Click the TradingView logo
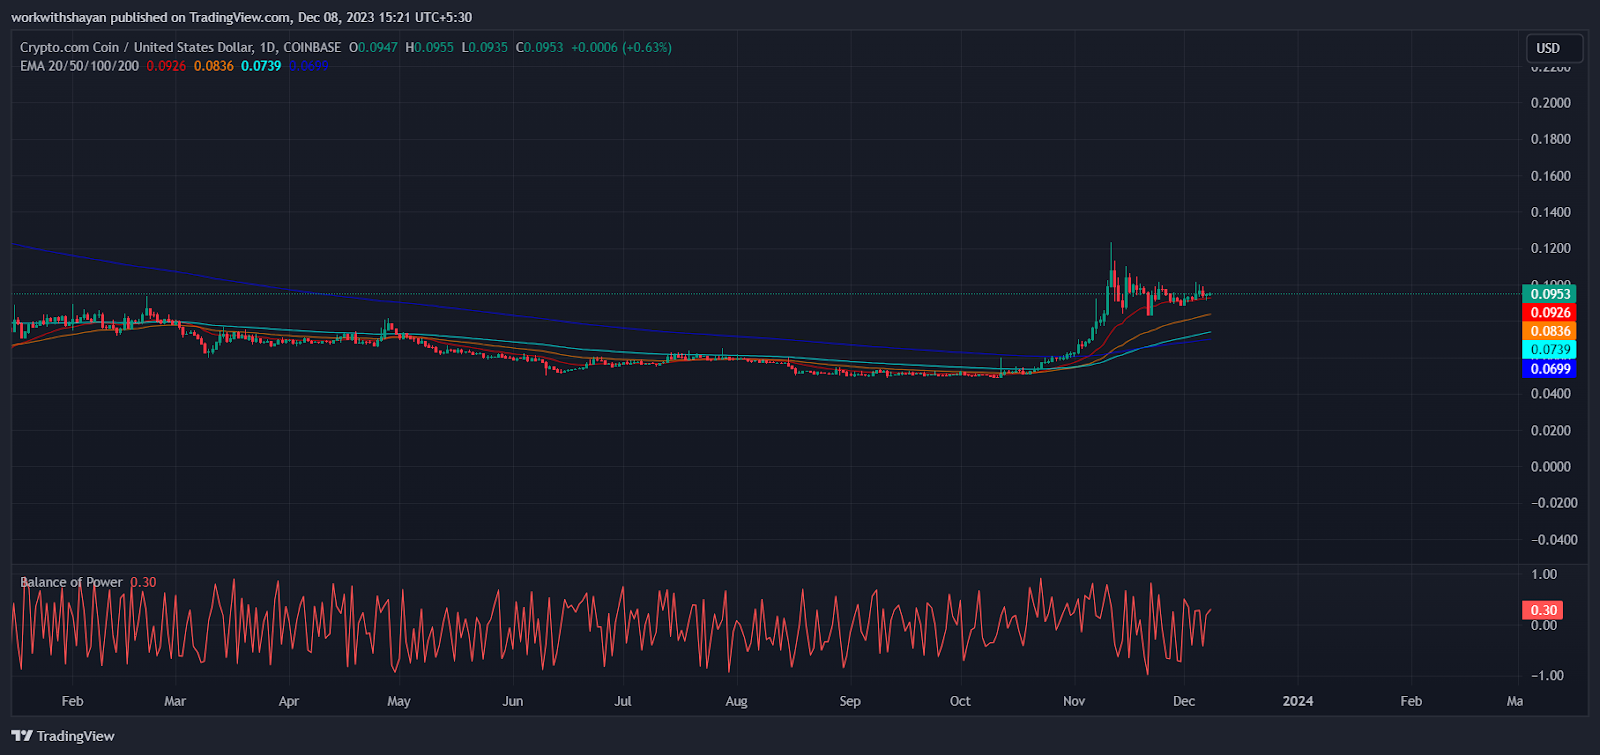 click(63, 736)
